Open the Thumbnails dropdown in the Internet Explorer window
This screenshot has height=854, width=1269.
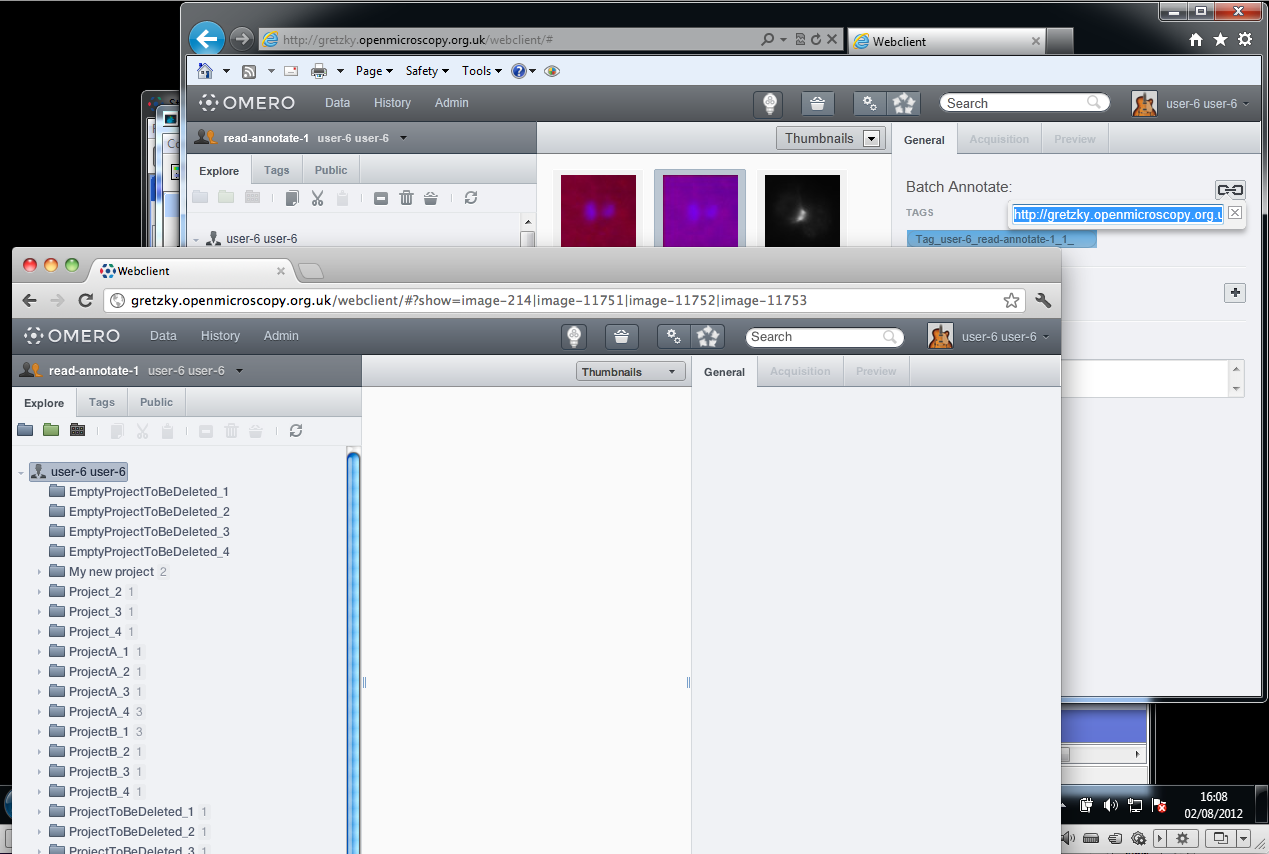pyautogui.click(x=831, y=139)
